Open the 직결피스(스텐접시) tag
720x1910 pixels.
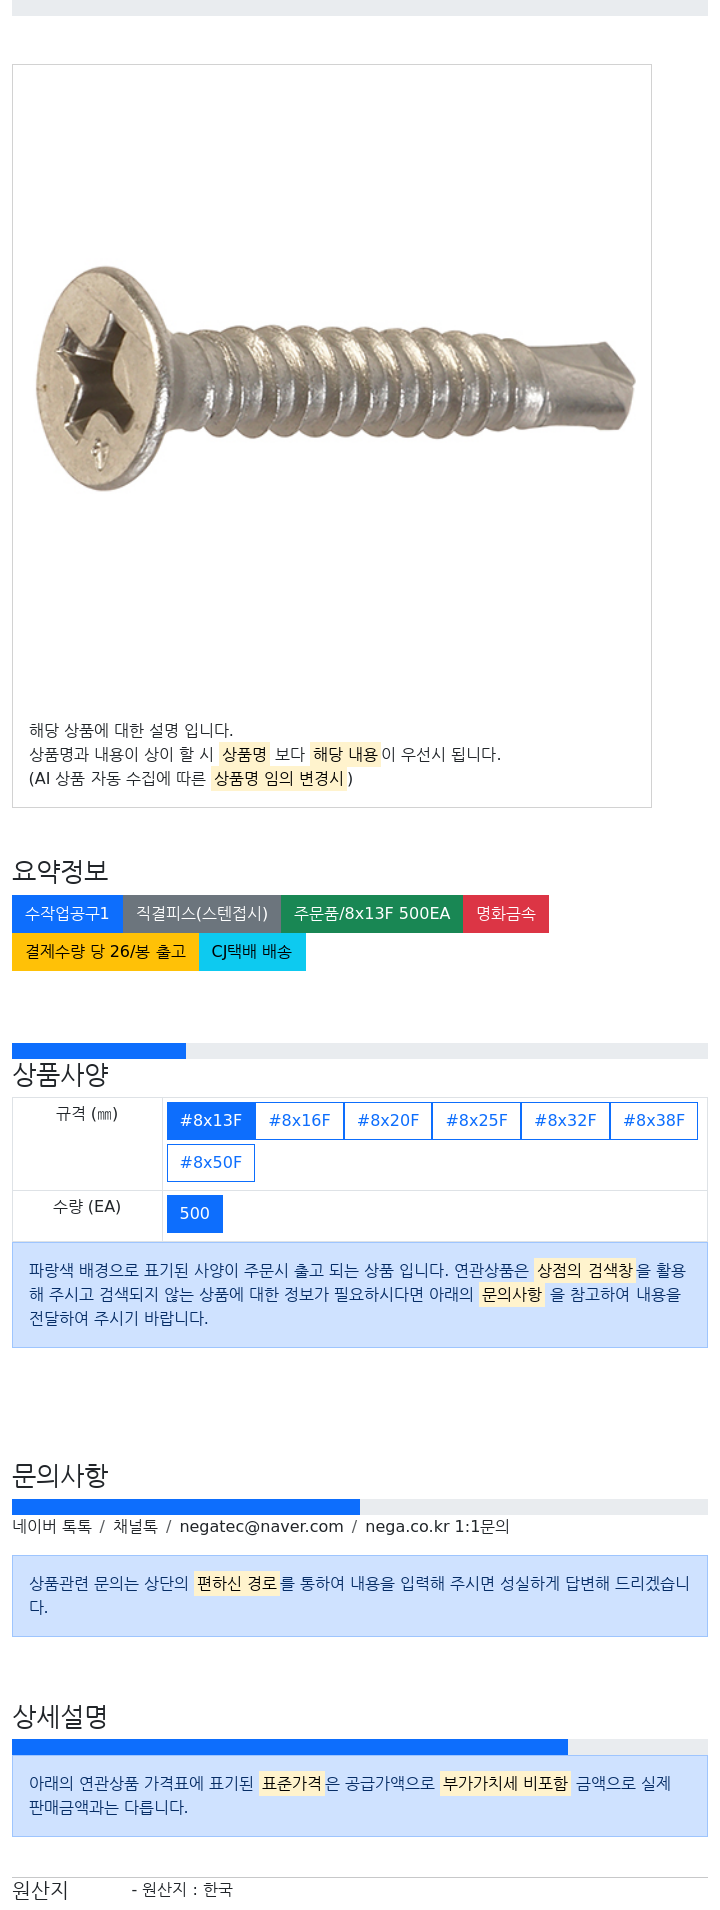point(202,914)
